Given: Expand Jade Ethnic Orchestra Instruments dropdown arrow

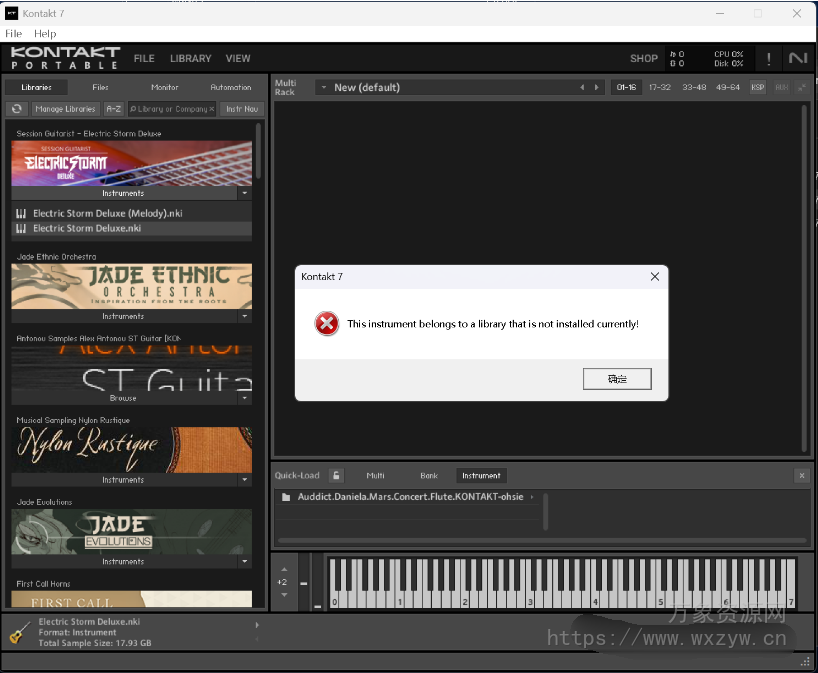Looking at the screenshot, I should [x=245, y=316].
